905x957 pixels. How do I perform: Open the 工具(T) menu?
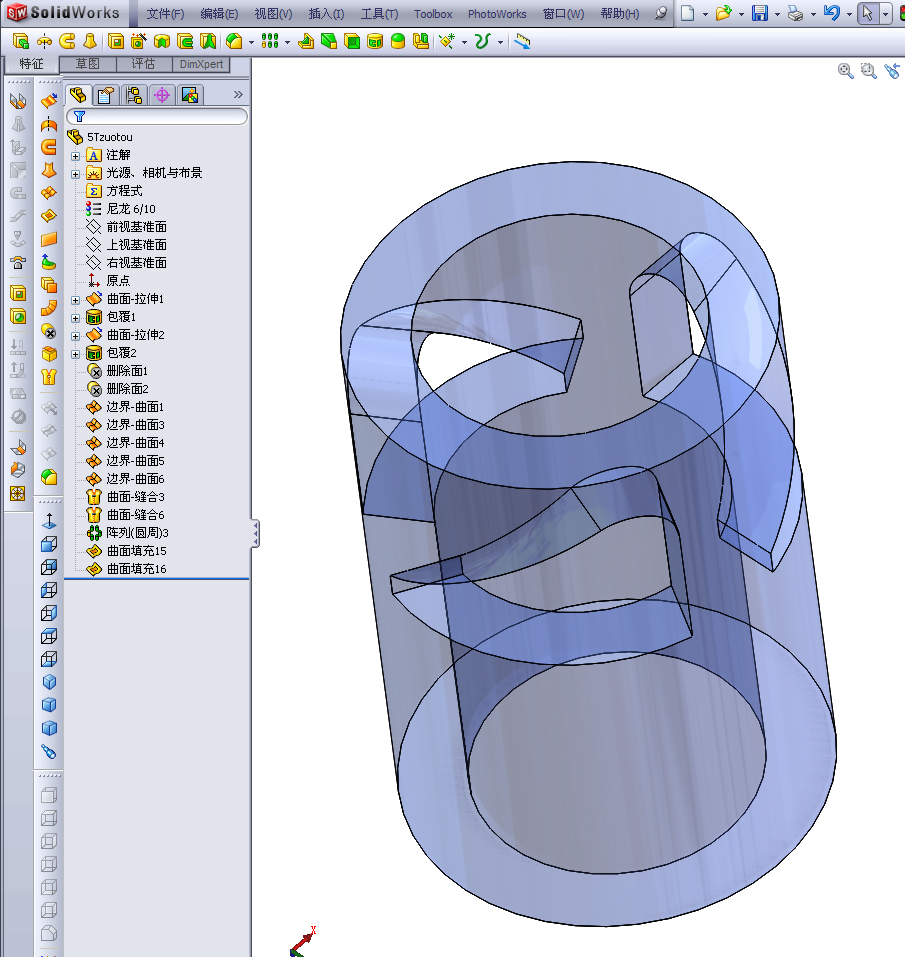click(x=380, y=13)
